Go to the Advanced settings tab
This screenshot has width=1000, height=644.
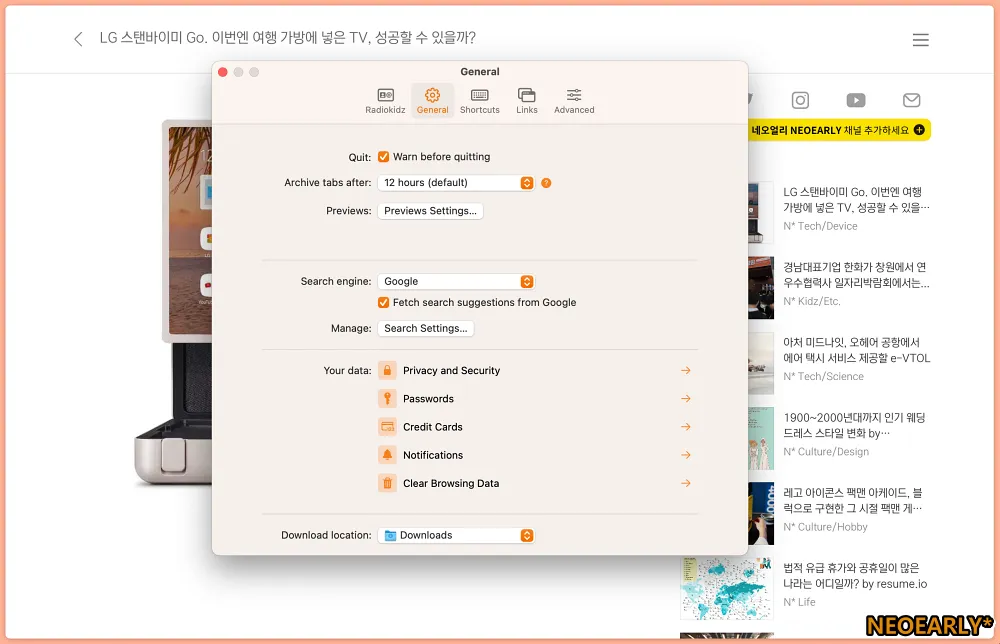coord(574,101)
